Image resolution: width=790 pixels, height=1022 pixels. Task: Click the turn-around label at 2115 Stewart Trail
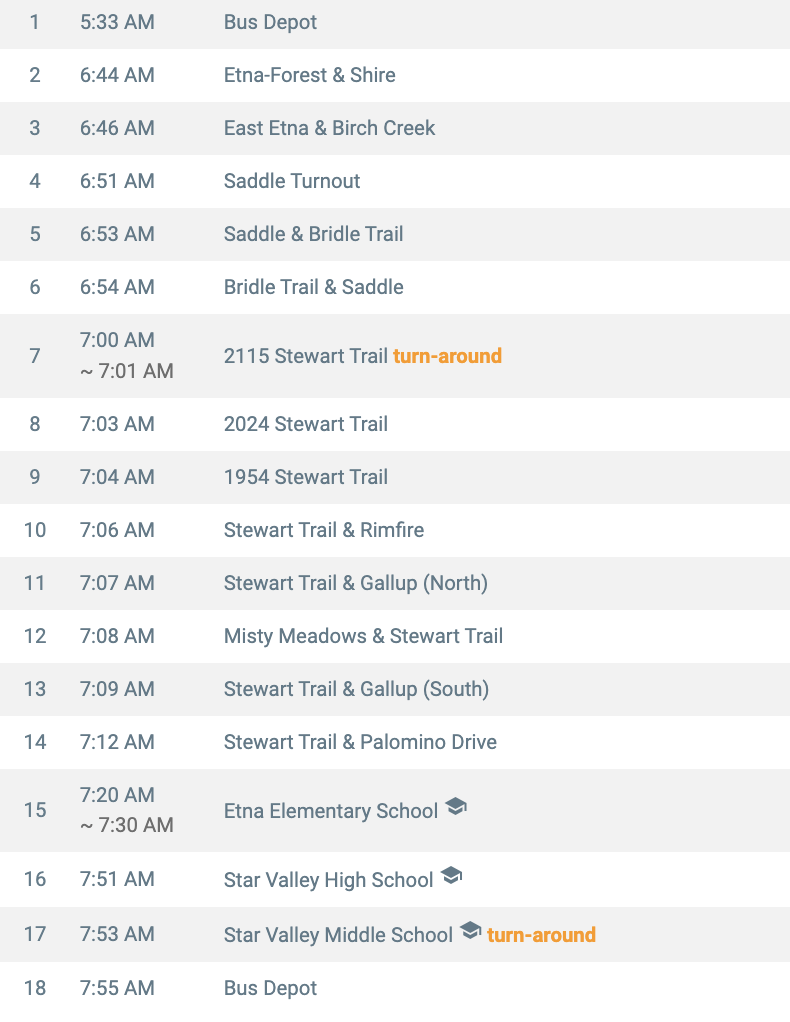tap(447, 356)
